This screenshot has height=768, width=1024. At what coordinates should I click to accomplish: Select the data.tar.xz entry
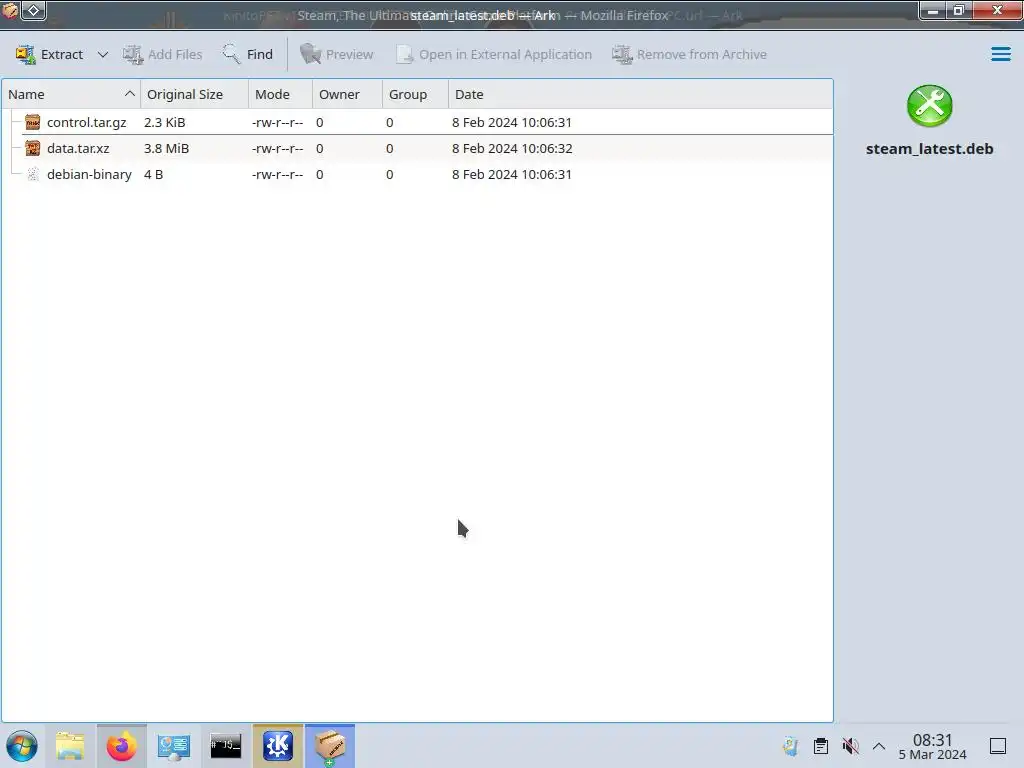coord(417,148)
